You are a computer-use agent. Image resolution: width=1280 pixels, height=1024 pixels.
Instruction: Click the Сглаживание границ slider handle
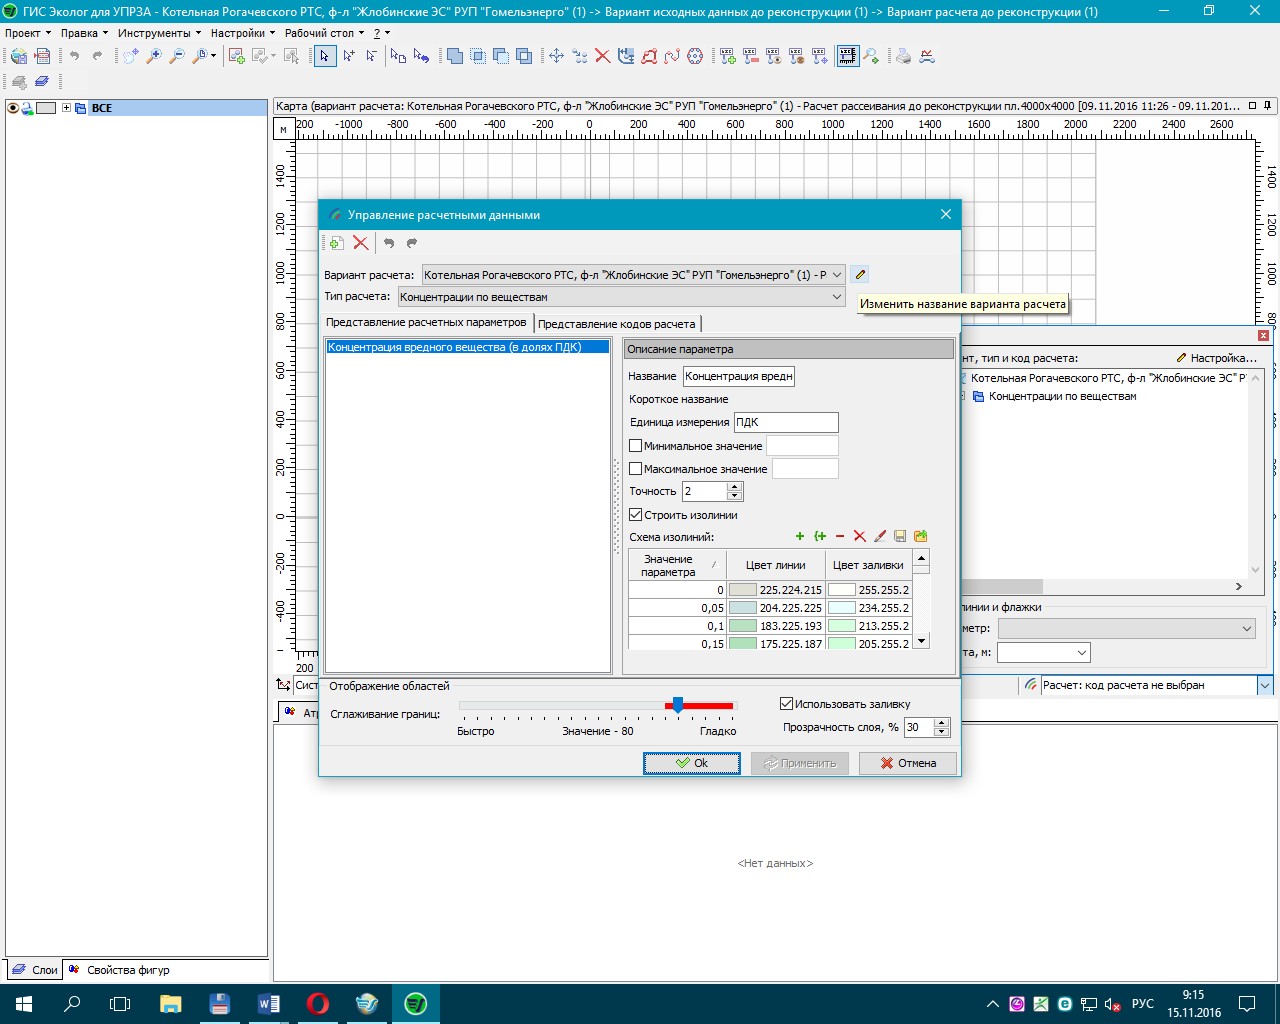[678, 705]
